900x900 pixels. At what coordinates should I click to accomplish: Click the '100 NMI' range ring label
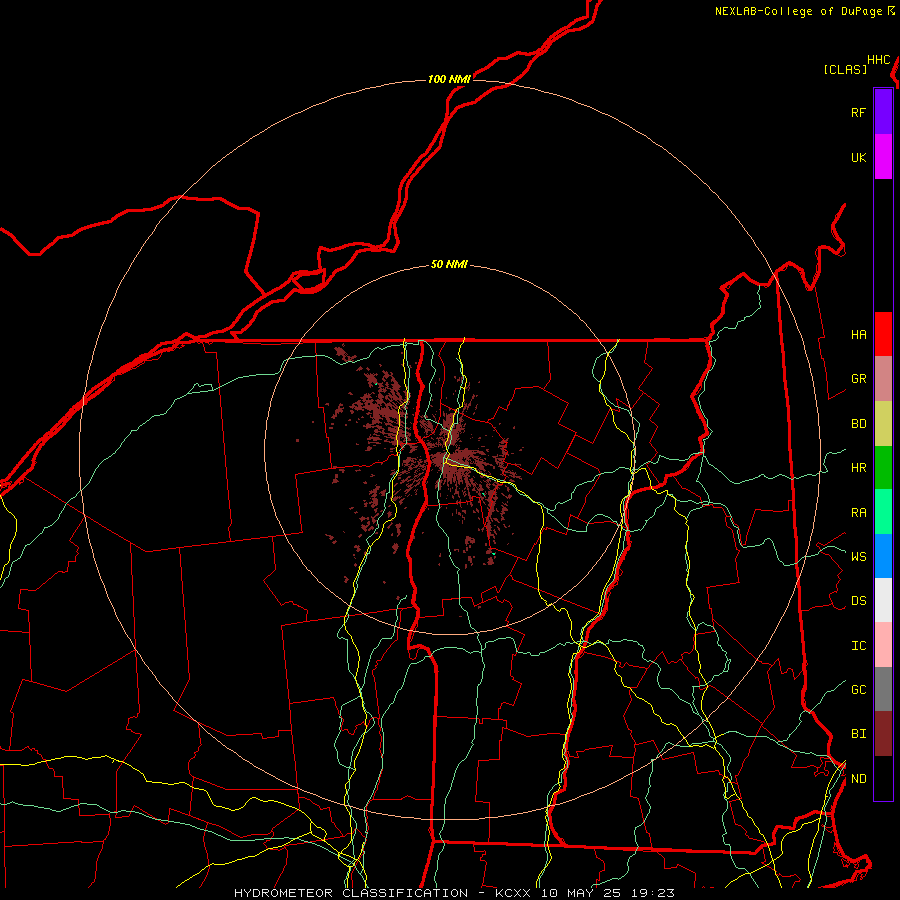tap(449, 79)
